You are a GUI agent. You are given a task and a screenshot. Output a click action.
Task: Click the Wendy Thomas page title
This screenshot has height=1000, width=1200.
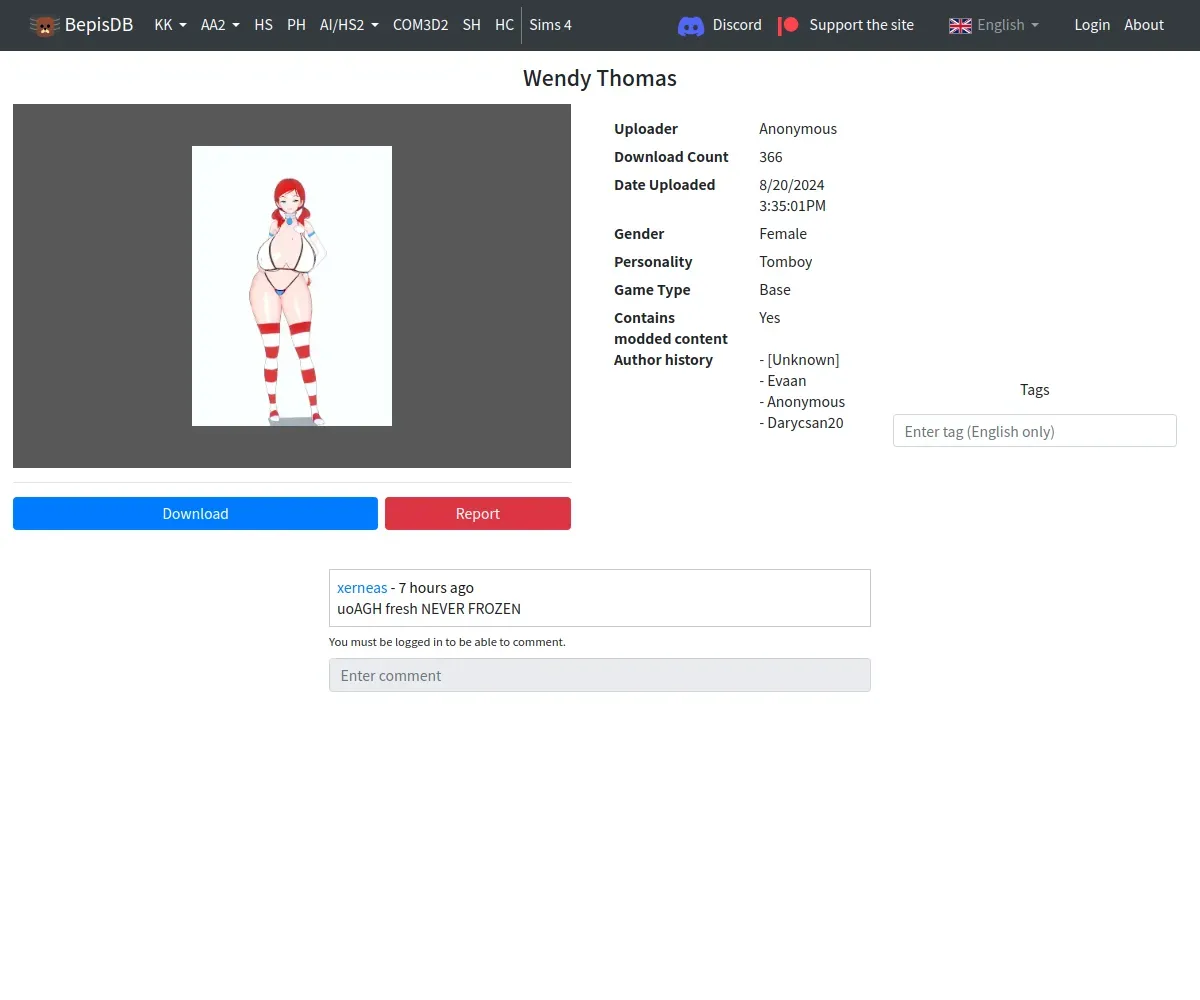pyautogui.click(x=600, y=78)
